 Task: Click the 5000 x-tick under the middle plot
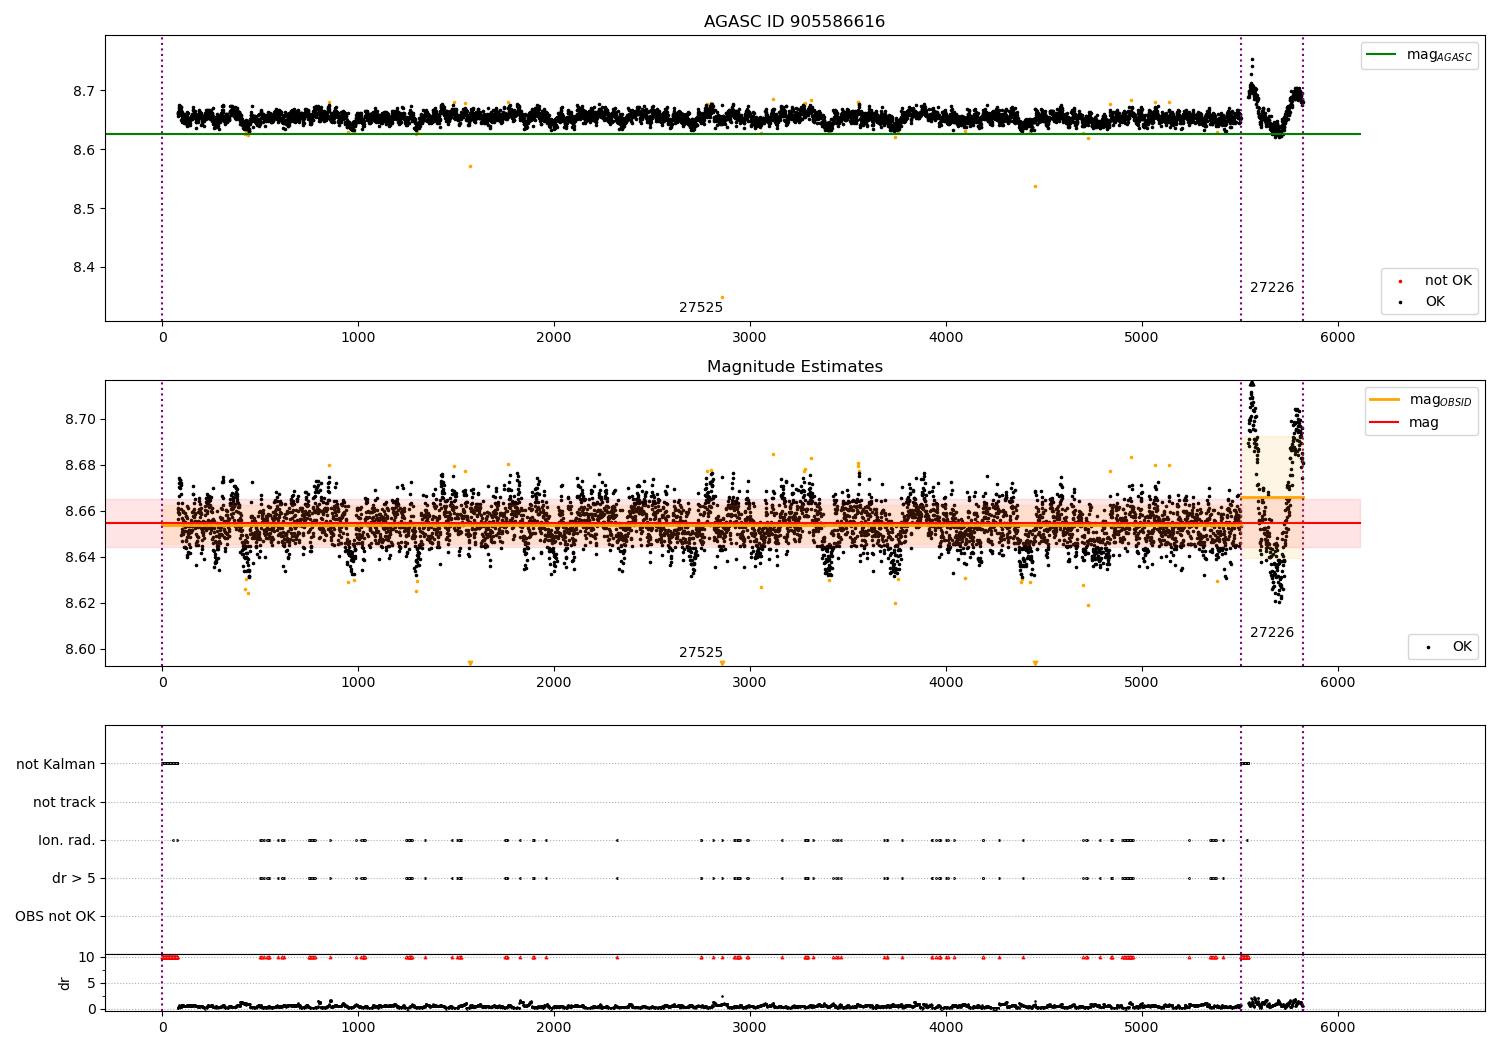click(x=1142, y=682)
